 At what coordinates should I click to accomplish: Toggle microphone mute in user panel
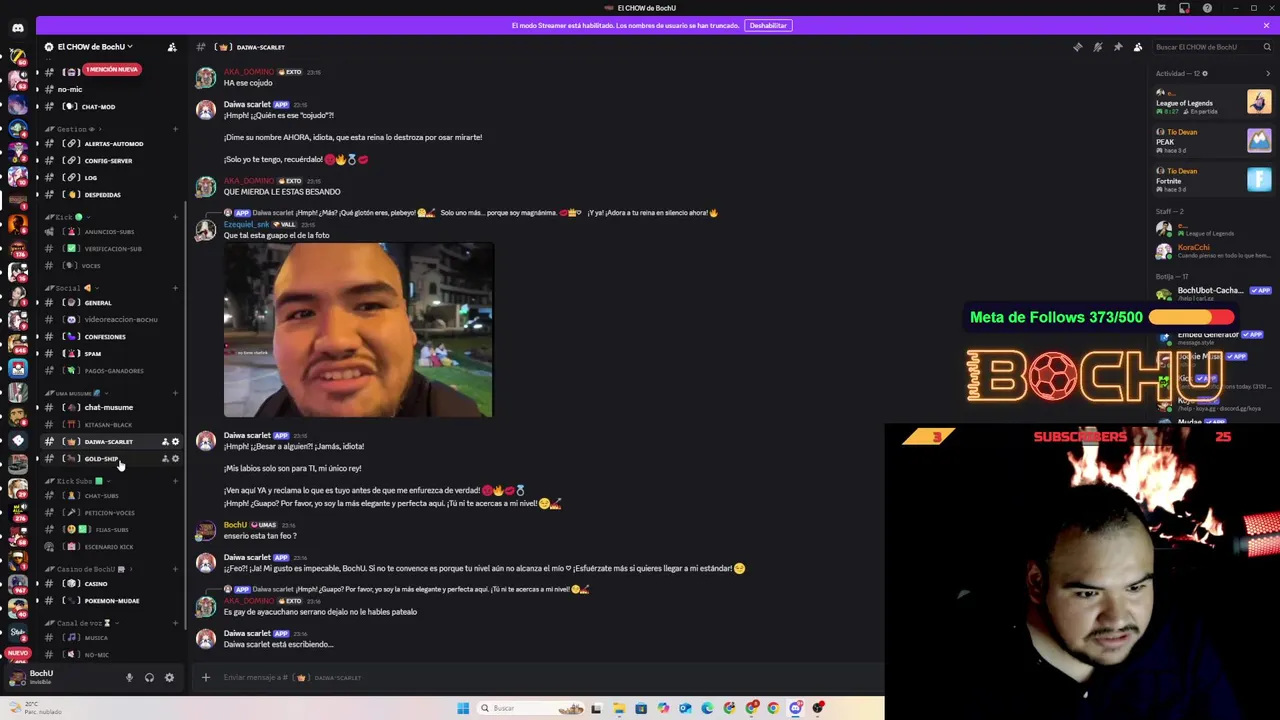pos(129,678)
